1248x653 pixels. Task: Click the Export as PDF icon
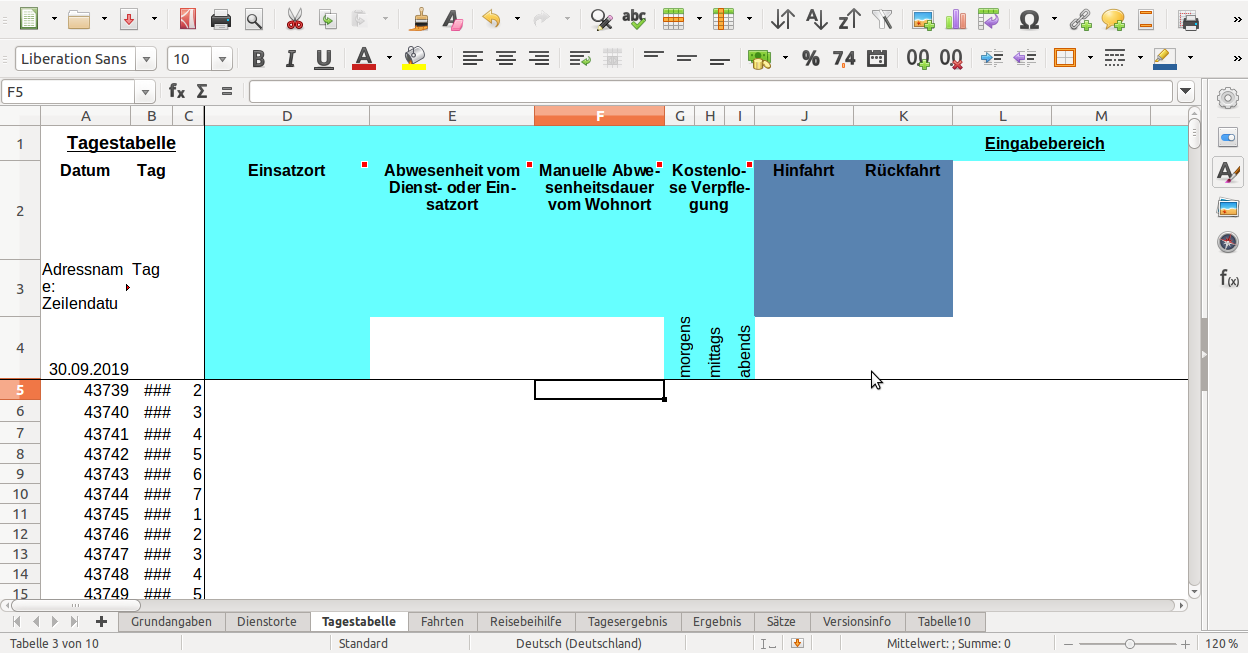(188, 19)
